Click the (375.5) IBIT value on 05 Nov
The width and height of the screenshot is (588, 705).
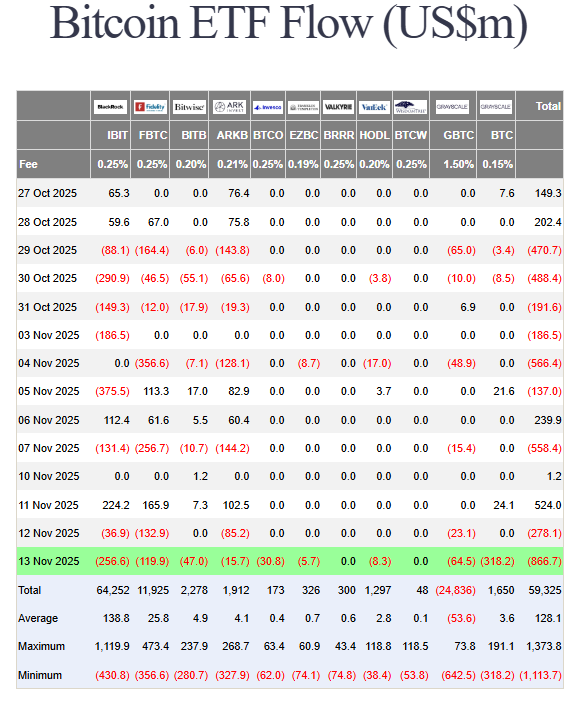point(112,392)
